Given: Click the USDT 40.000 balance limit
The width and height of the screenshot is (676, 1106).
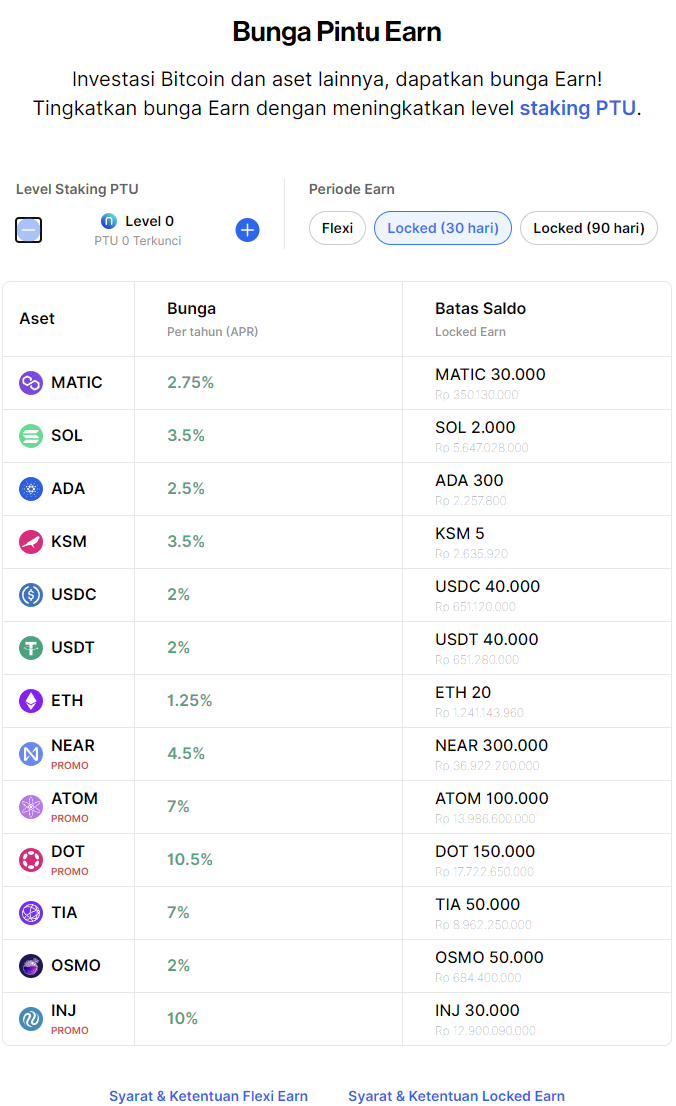Looking at the screenshot, I should [487, 640].
